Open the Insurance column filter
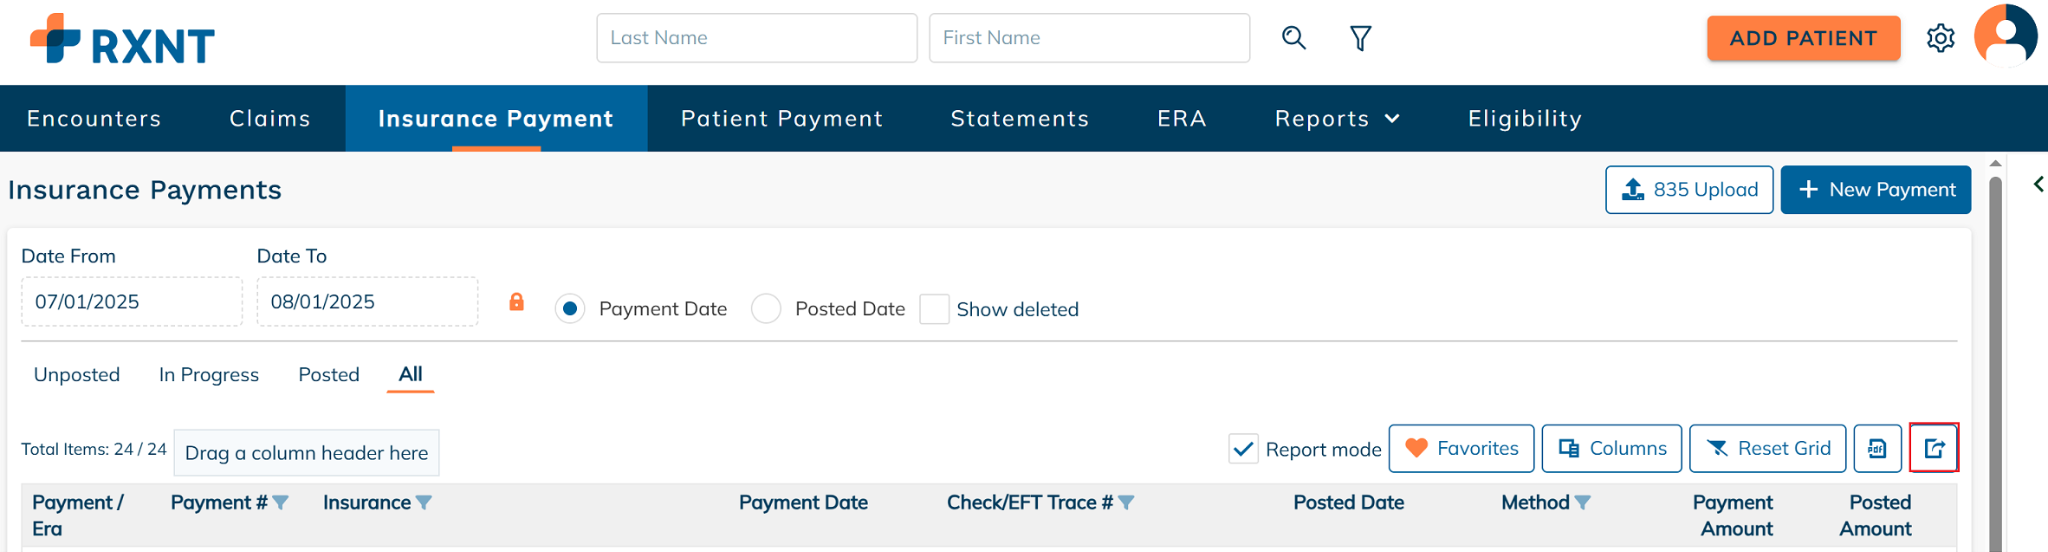 point(424,503)
